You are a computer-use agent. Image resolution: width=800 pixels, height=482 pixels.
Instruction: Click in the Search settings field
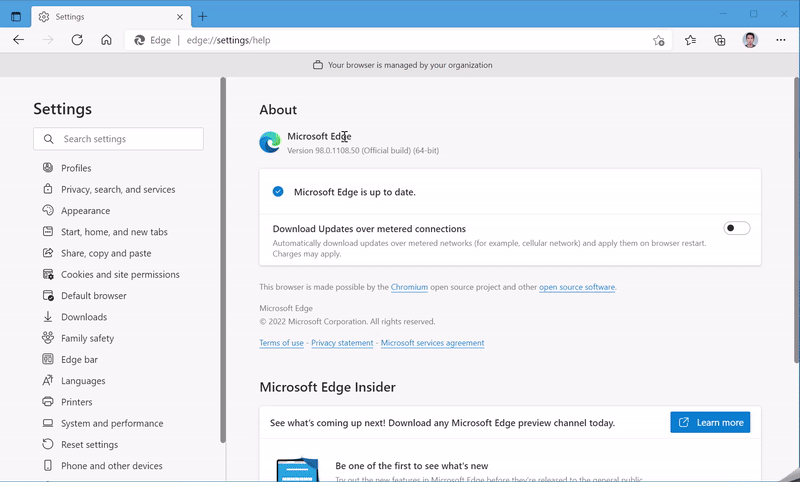point(125,139)
